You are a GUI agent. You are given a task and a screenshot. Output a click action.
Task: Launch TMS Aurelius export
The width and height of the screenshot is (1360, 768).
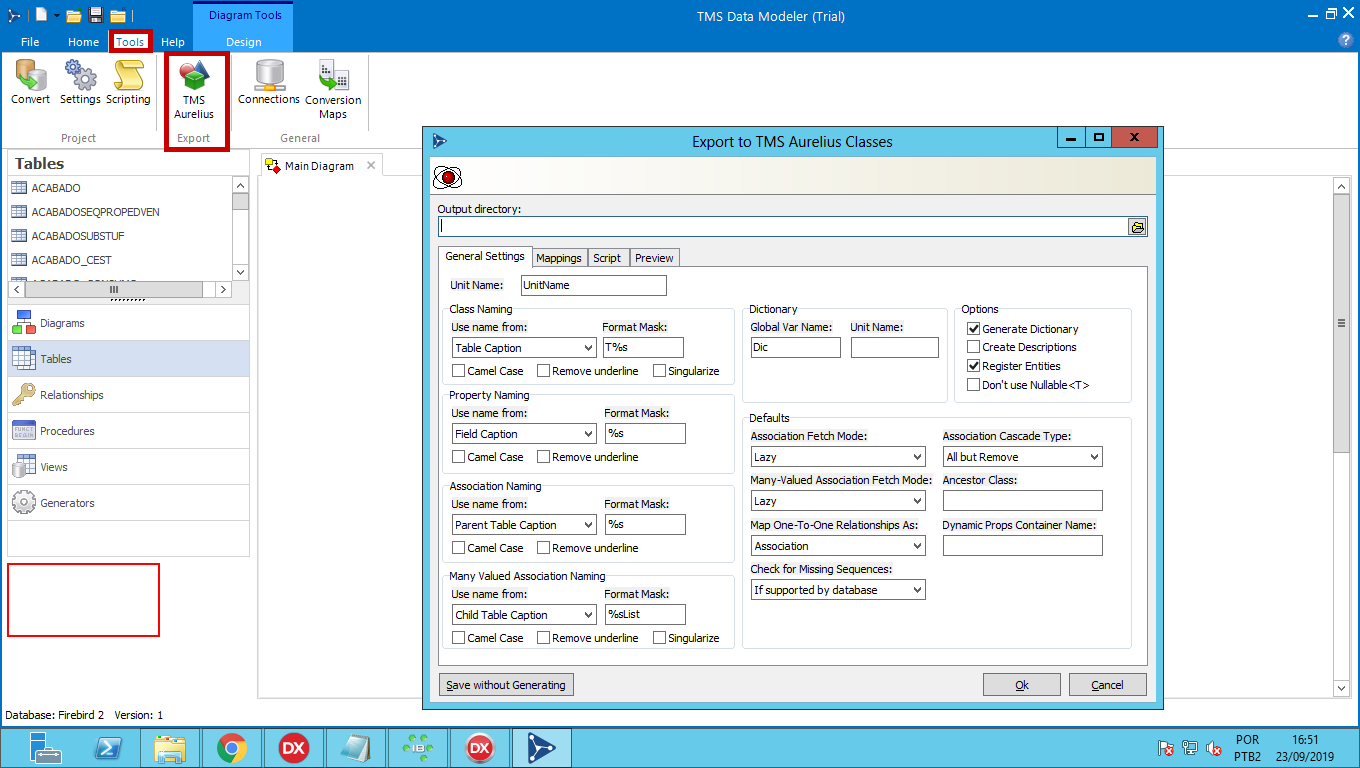(194, 91)
